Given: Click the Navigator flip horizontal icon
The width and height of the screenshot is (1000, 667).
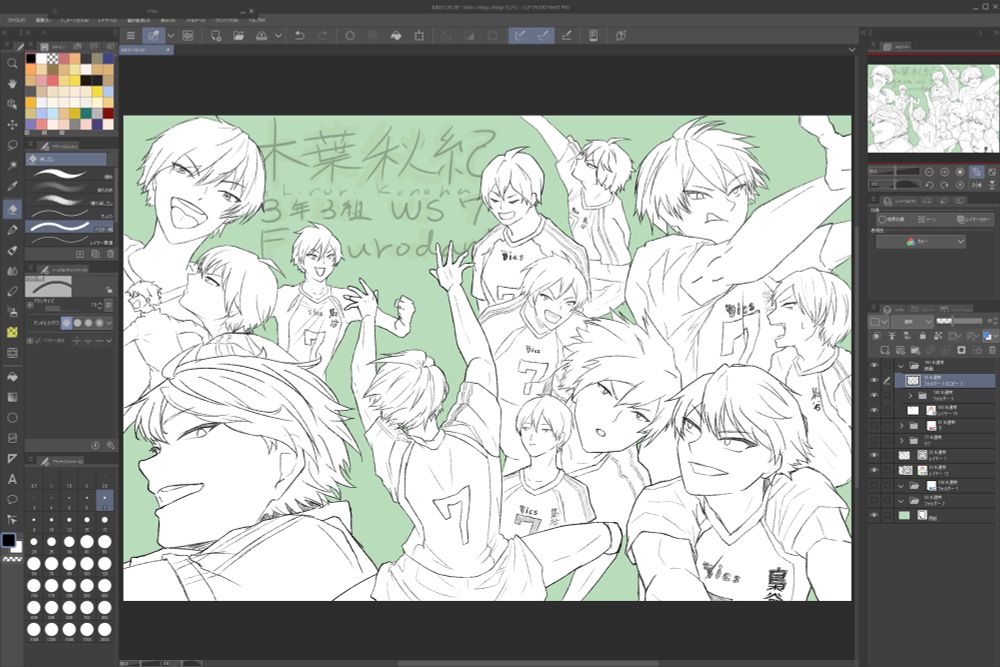Looking at the screenshot, I should pyautogui.click(x=976, y=185).
